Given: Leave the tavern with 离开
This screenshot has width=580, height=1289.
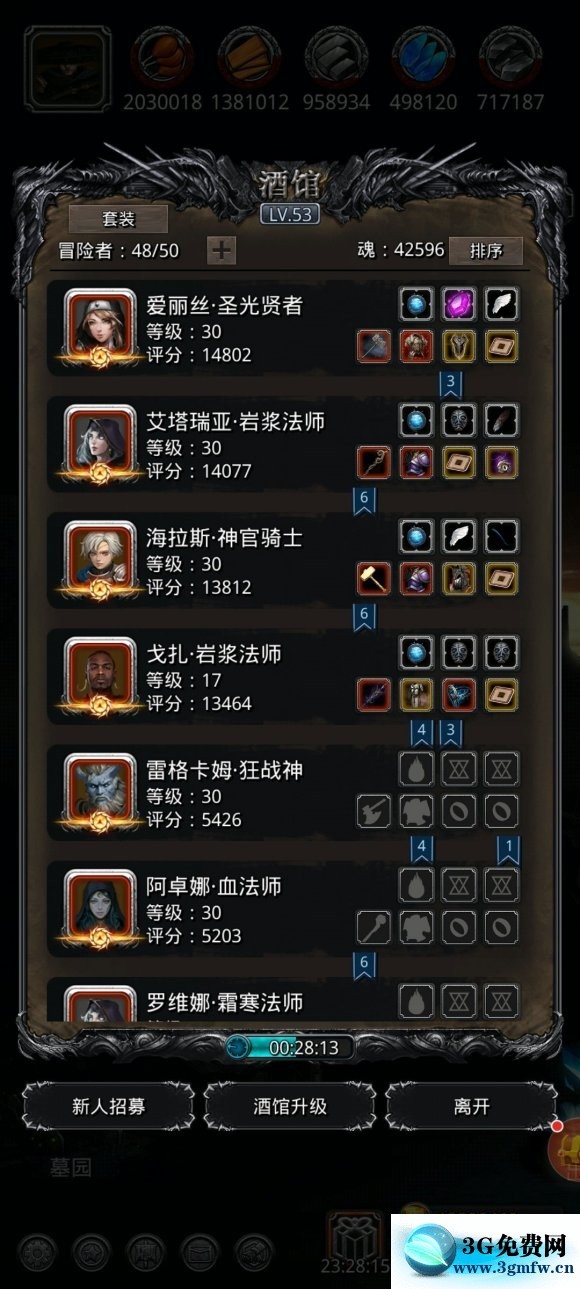Looking at the screenshot, I should [x=471, y=1106].
